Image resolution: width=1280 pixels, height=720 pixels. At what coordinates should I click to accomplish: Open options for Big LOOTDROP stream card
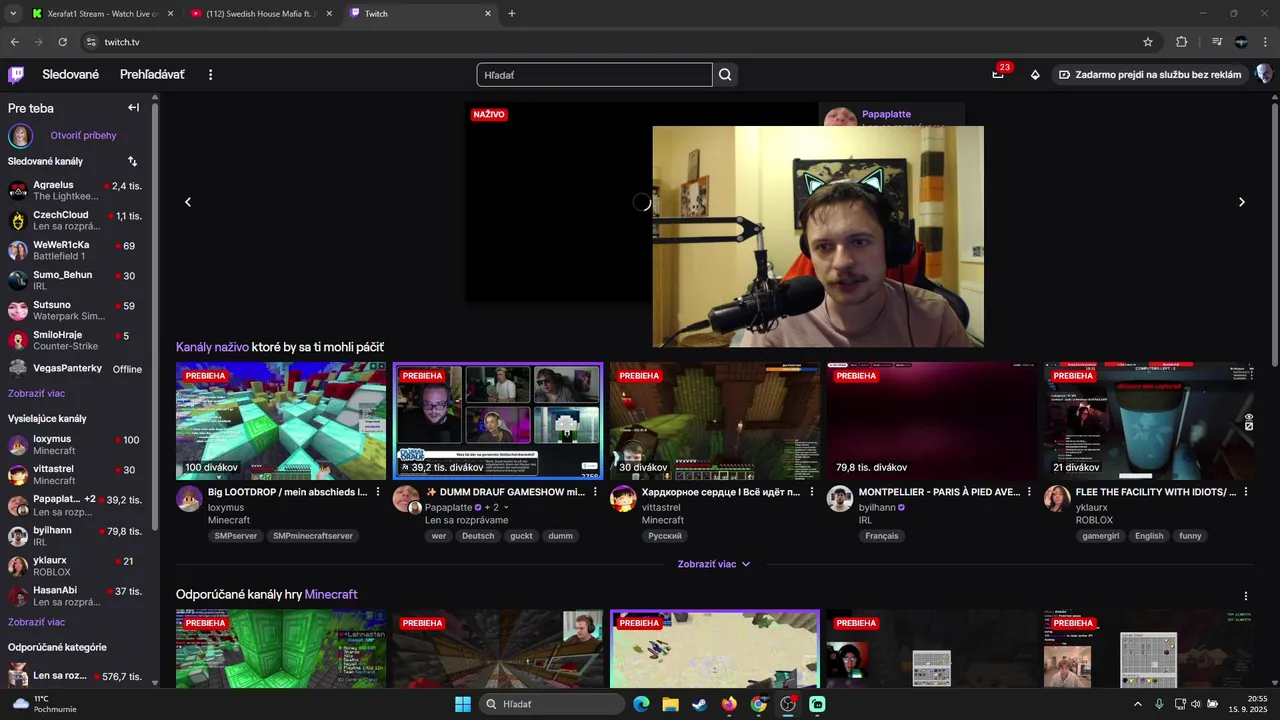378,492
